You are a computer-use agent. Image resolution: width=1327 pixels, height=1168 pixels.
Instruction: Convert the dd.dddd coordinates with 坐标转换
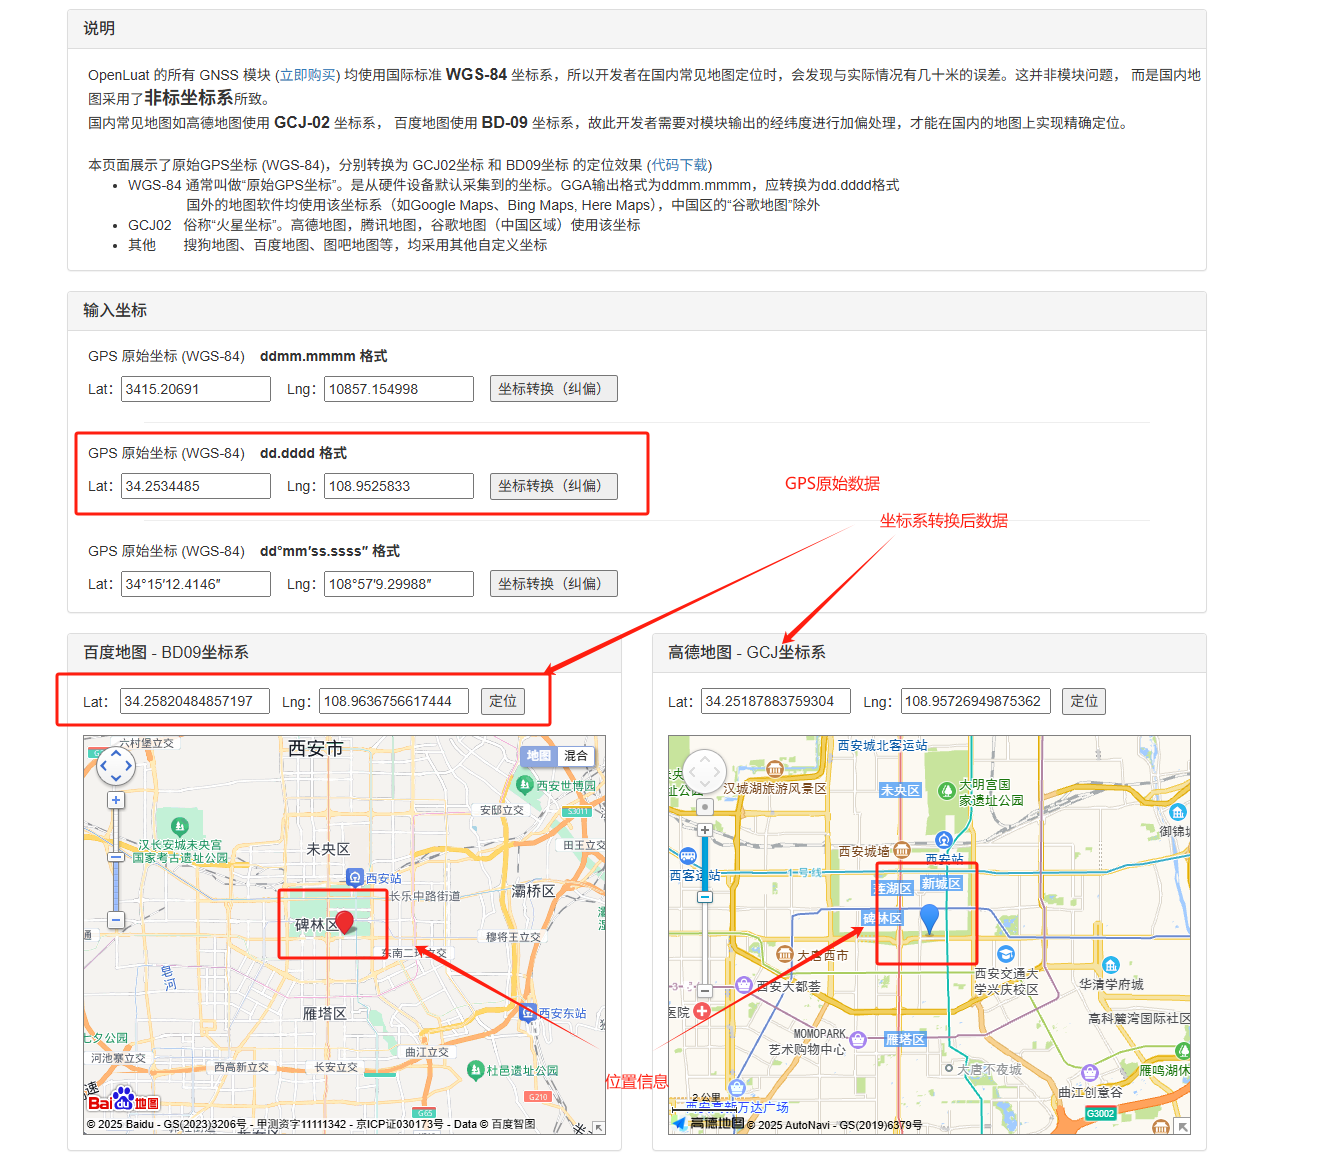pos(554,486)
